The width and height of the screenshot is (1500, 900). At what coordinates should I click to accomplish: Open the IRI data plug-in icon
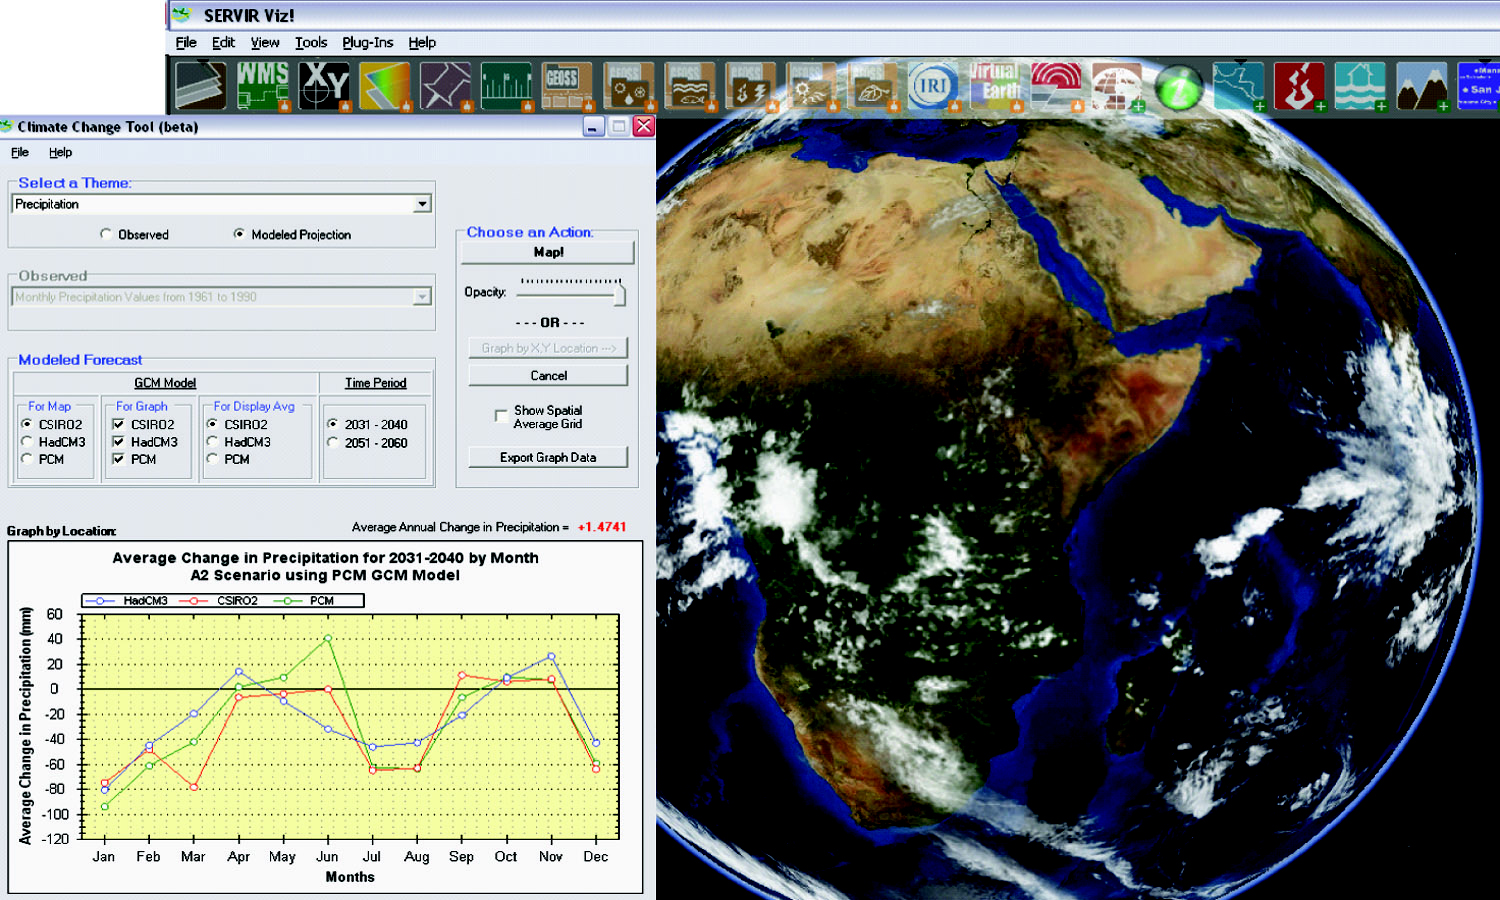(931, 85)
